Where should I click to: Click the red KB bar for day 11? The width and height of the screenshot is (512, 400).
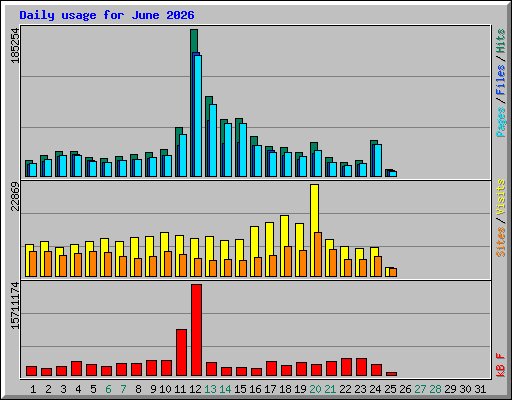[181, 353]
